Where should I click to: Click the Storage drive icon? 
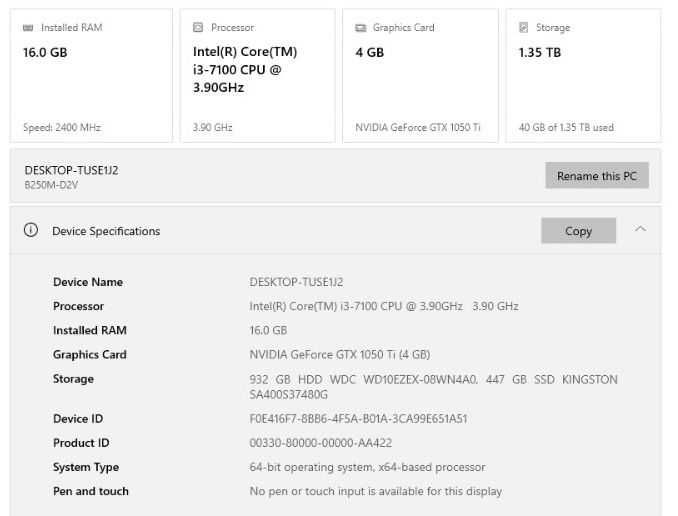523,28
